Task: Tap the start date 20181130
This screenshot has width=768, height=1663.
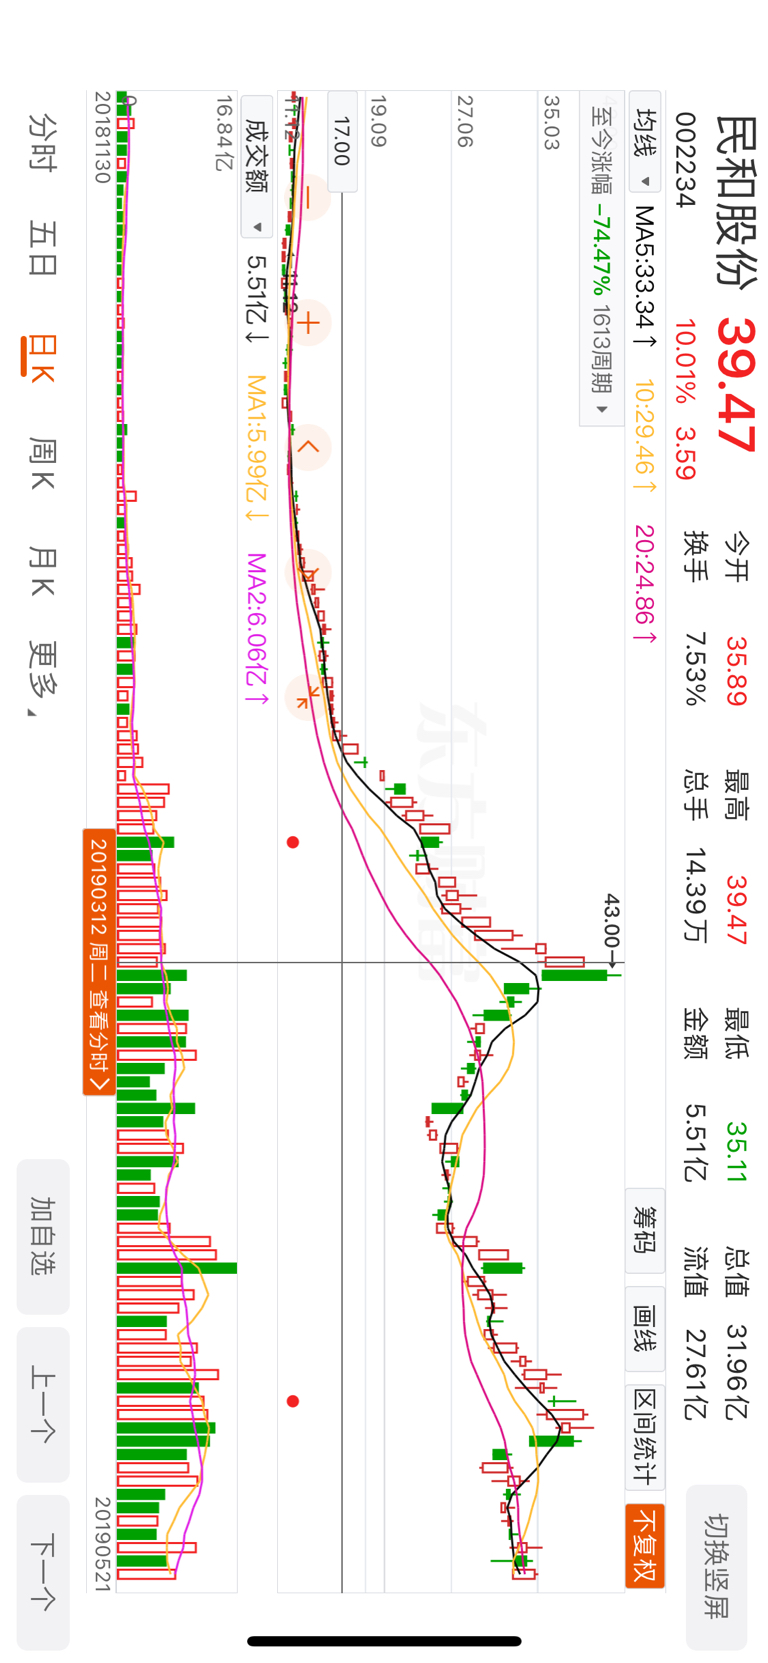Action: pyautogui.click(x=102, y=138)
